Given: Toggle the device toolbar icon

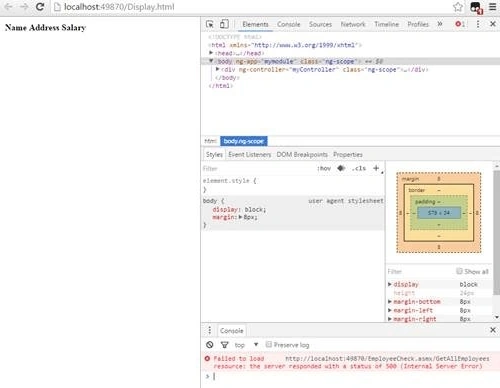Looking at the screenshot, I should tap(224, 24).
